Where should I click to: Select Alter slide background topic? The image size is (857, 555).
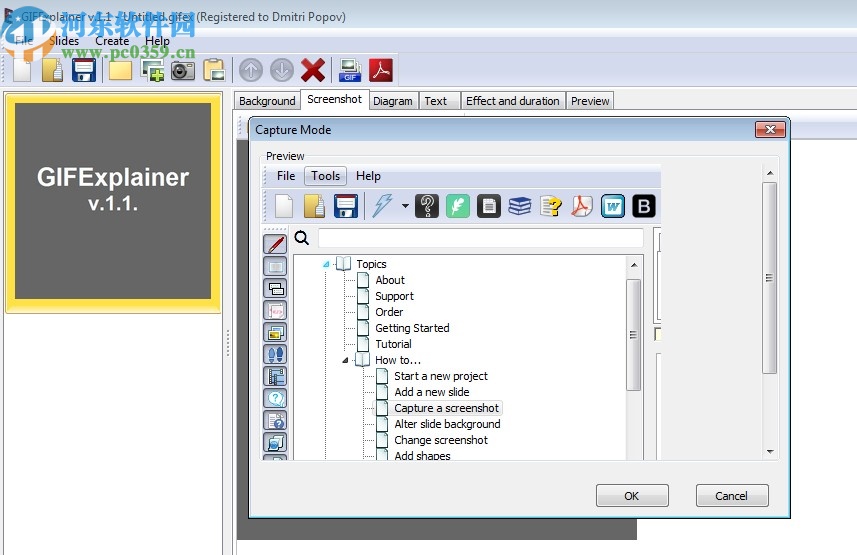click(447, 424)
